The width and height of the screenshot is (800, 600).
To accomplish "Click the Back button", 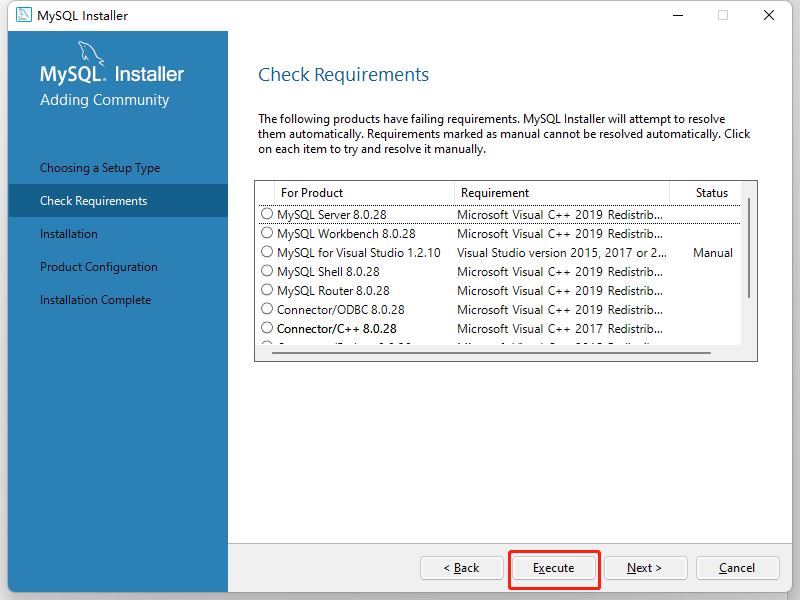I will (462, 568).
